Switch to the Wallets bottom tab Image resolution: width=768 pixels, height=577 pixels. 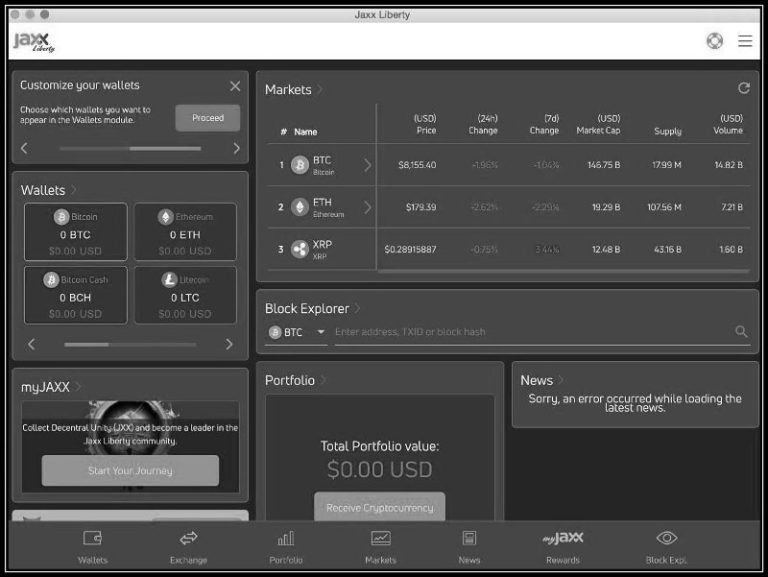pyautogui.click(x=92, y=547)
